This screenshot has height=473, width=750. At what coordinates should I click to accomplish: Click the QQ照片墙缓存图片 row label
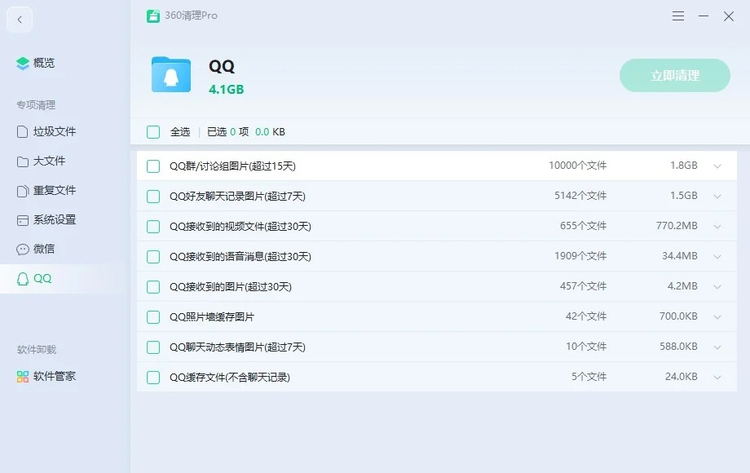click(x=211, y=317)
